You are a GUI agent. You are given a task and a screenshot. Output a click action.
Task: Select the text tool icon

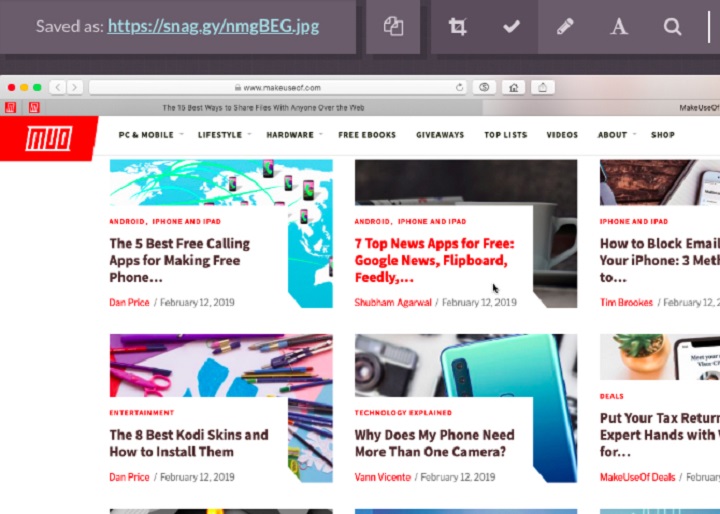(x=619, y=27)
